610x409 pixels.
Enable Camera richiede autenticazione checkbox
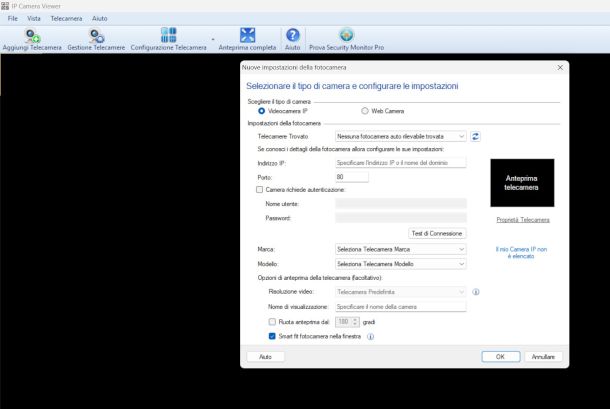click(x=259, y=189)
